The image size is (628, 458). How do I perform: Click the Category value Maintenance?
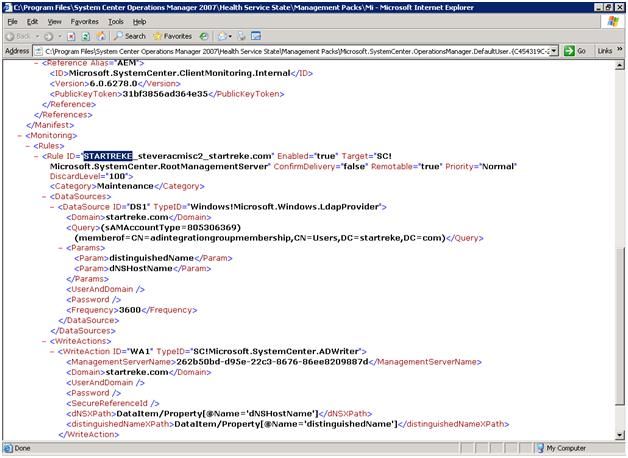[x=125, y=186]
